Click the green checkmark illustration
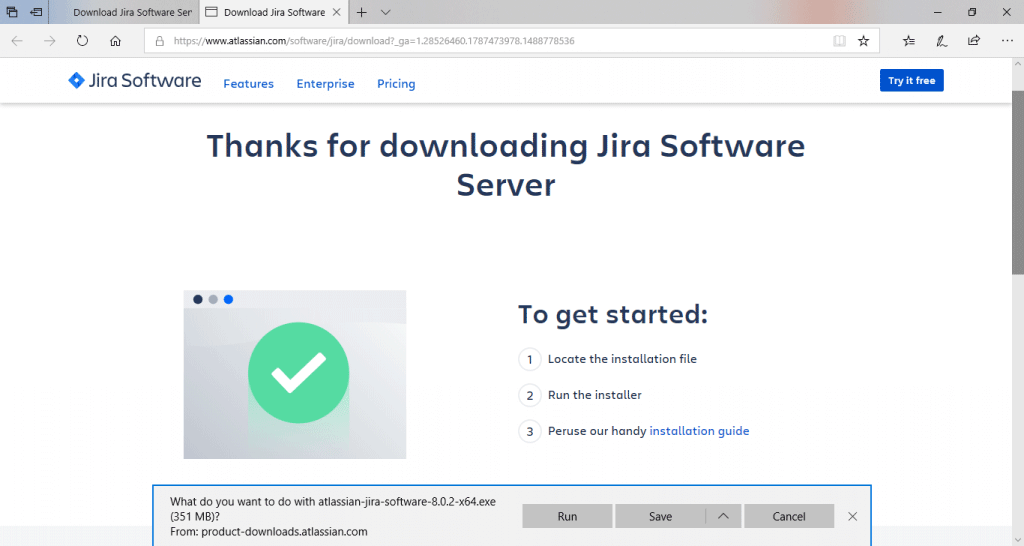 [298, 373]
